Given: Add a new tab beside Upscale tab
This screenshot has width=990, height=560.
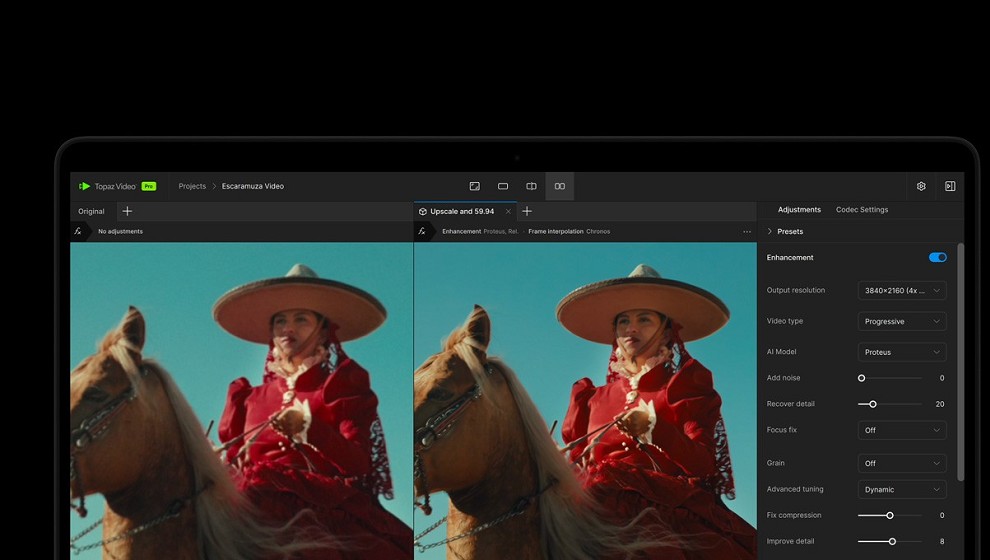Looking at the screenshot, I should tap(527, 211).
